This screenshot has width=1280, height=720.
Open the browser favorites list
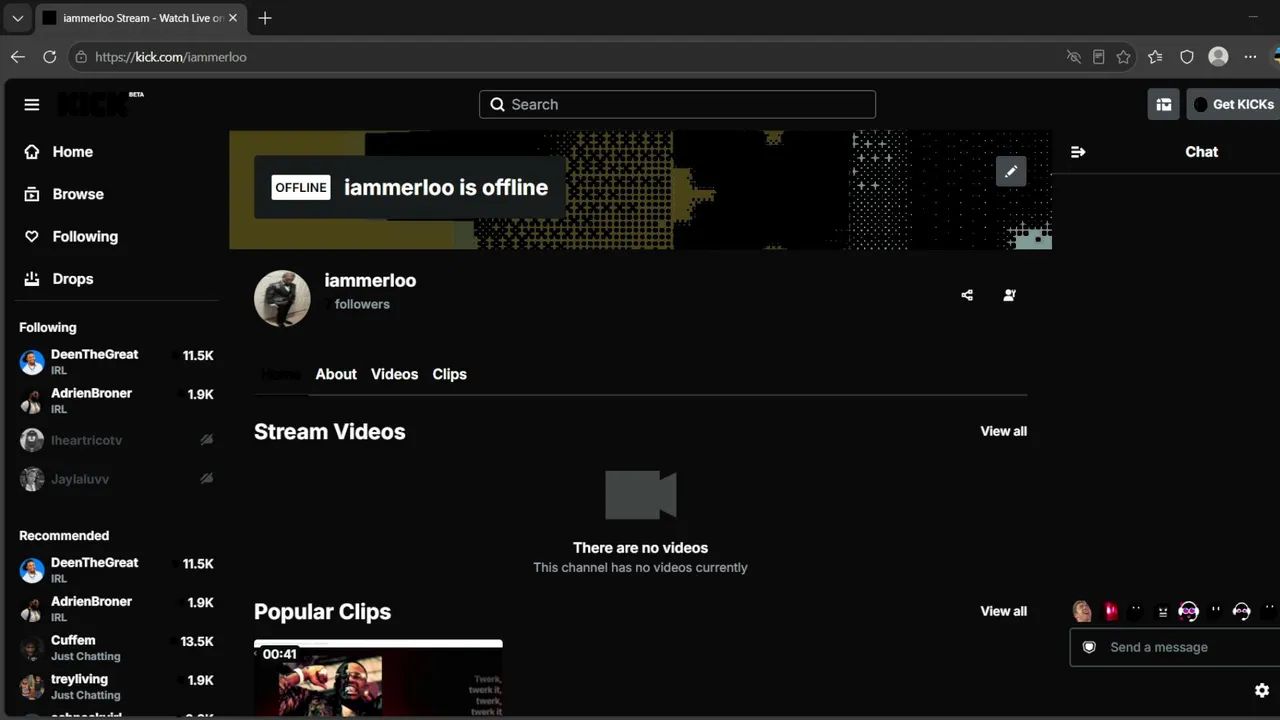[1155, 57]
